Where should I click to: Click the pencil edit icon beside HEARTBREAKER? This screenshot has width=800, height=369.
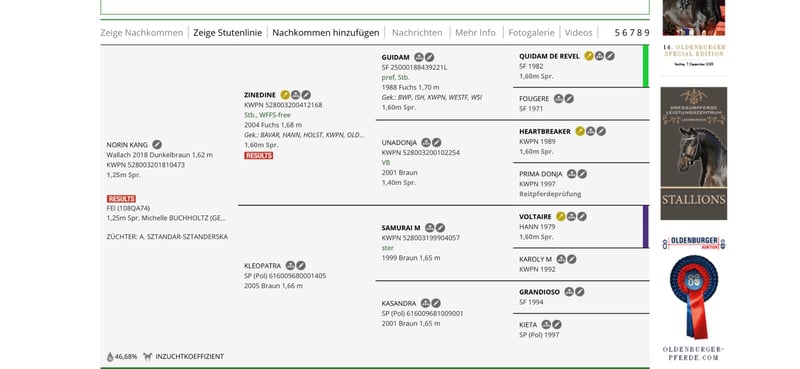[601, 131]
